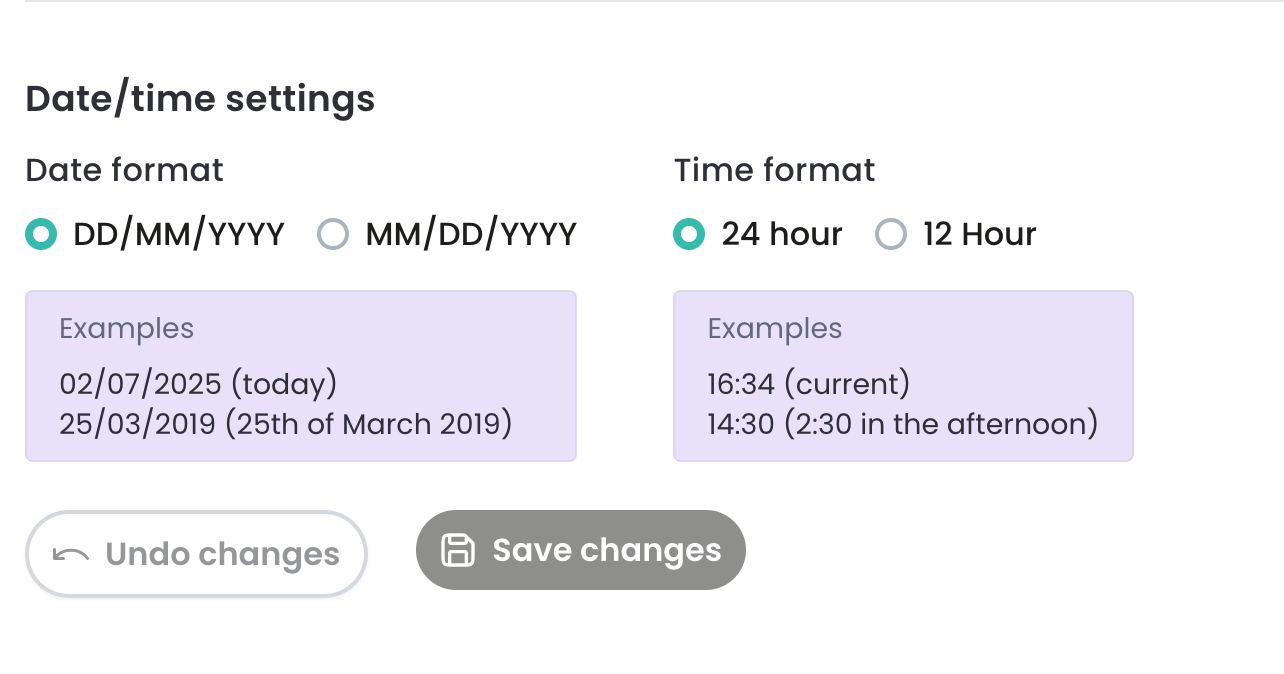Viewport: 1284px width, 674px height.
Task: Click the 25/03/2019 example date line
Action: click(x=286, y=424)
